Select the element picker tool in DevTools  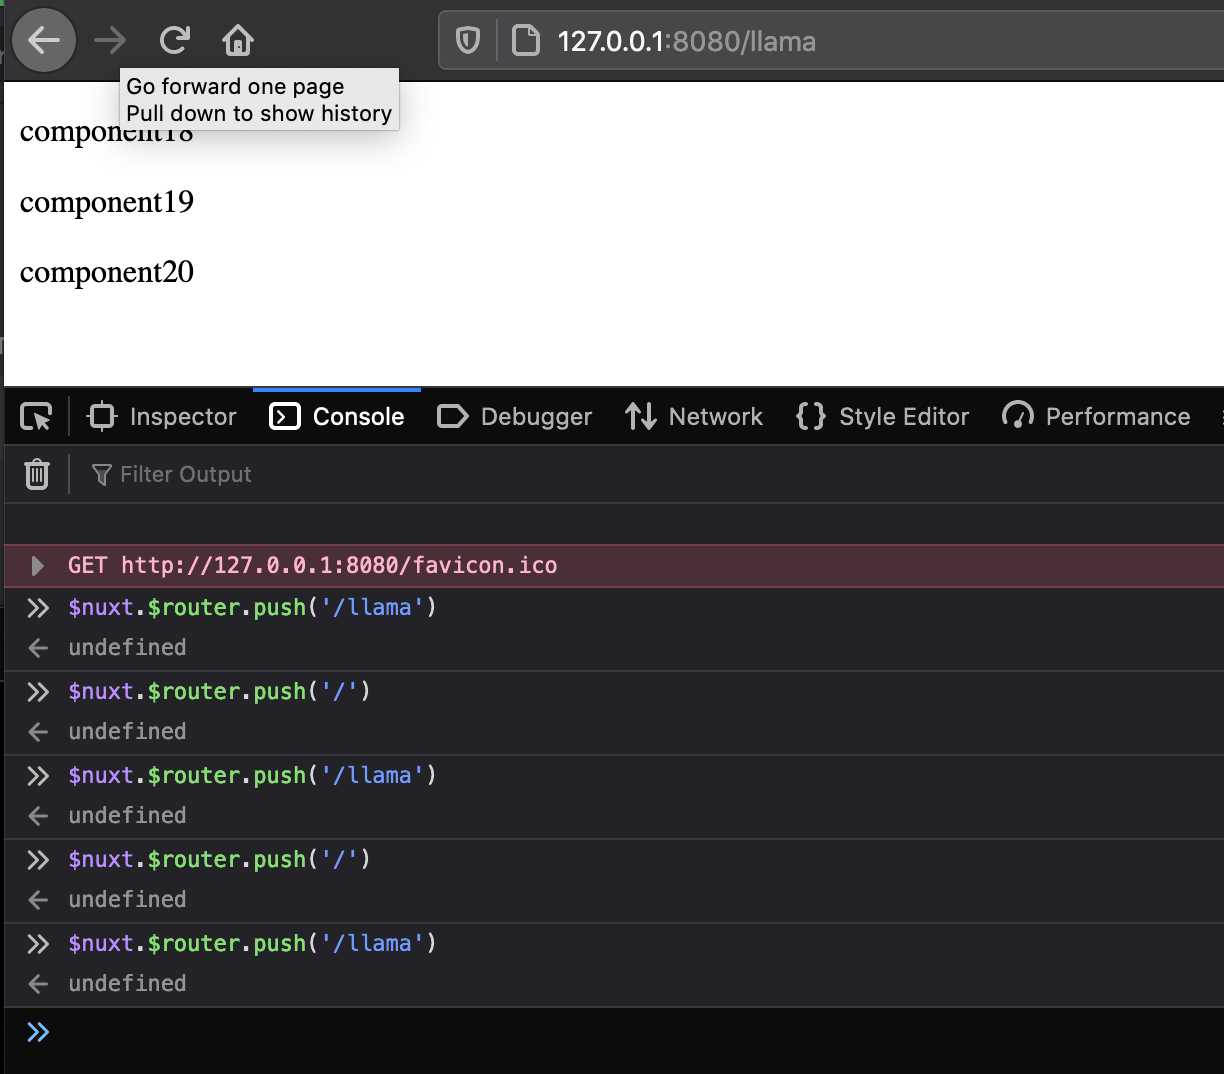[34, 416]
